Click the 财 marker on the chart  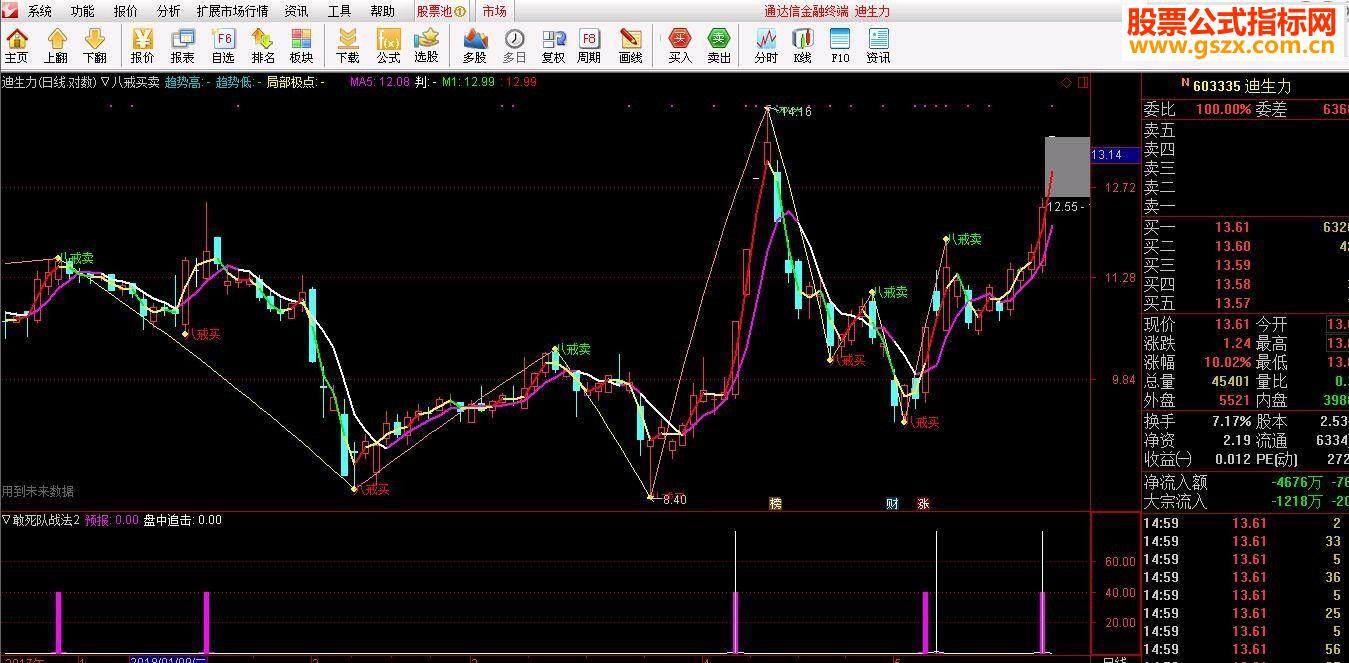point(892,503)
